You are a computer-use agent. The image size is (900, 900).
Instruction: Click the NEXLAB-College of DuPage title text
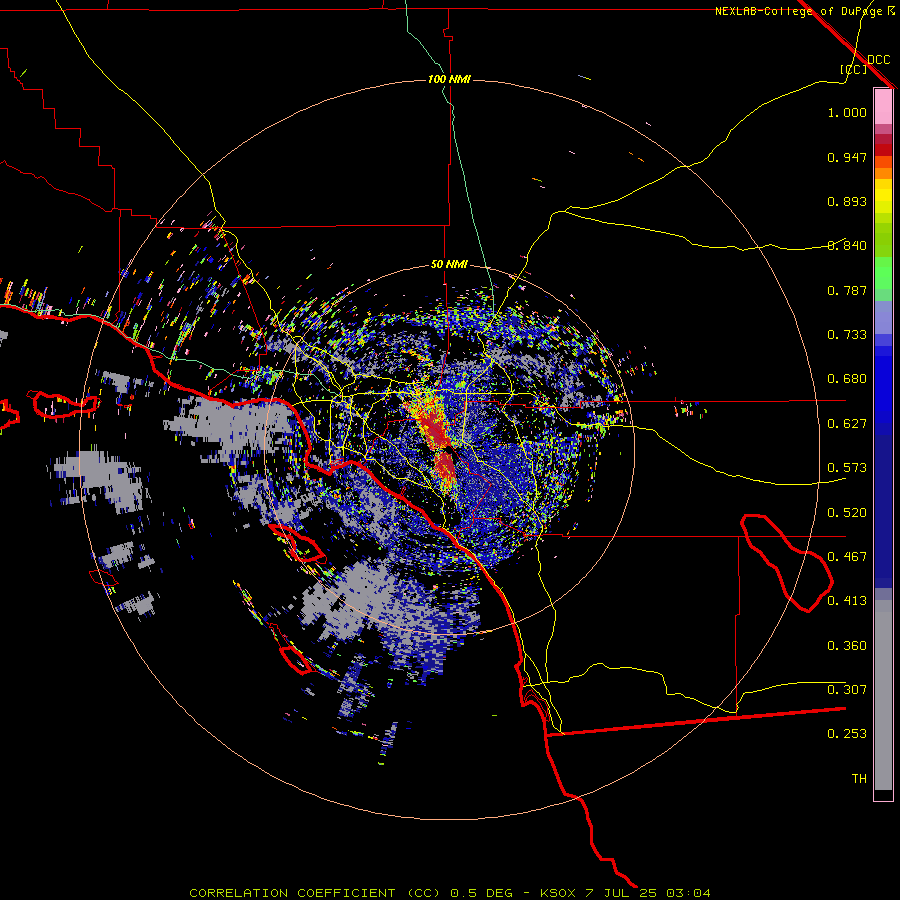tap(798, 11)
